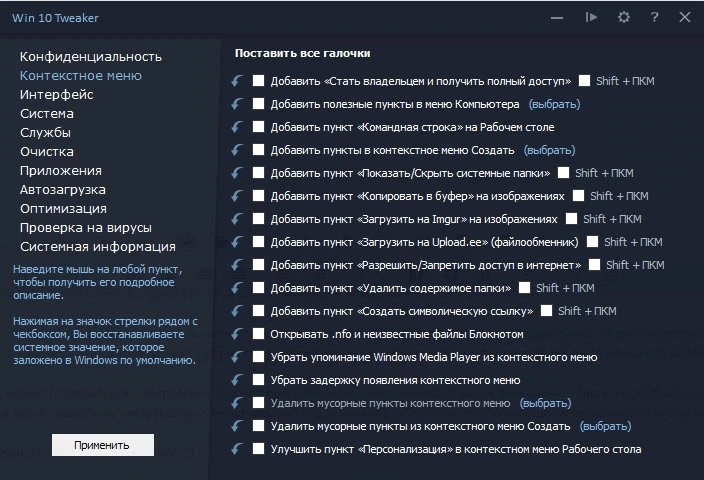Viewport: 704px width, 480px height.
Task: Click the play-bar icon in title bar
Action: (591, 18)
